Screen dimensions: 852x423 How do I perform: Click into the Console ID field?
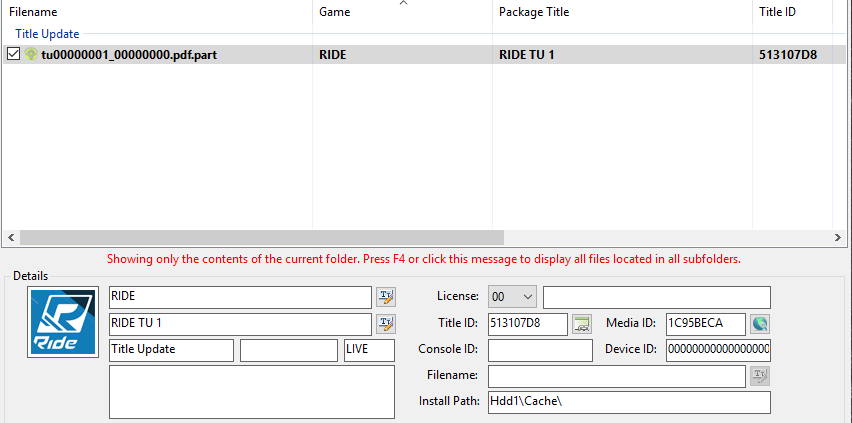540,350
